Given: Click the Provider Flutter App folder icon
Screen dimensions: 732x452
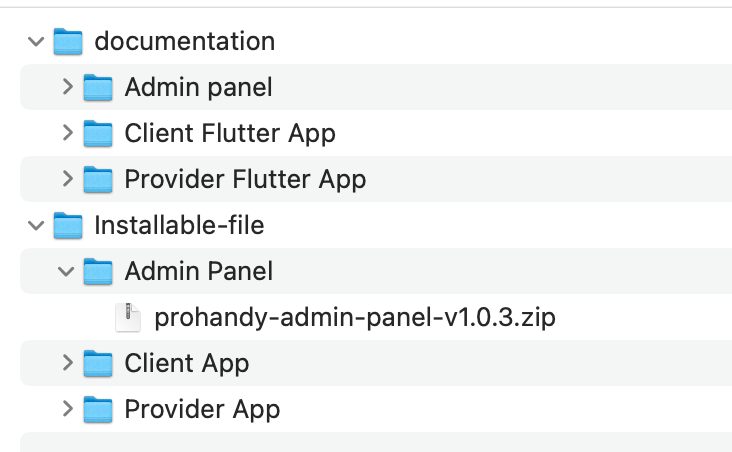Looking at the screenshot, I should [98, 179].
